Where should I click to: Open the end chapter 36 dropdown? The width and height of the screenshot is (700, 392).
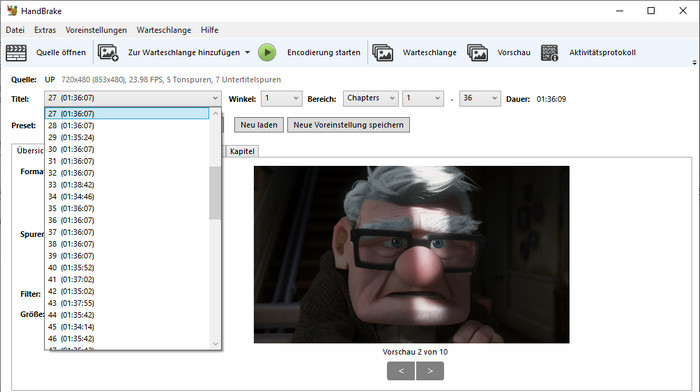[x=480, y=98]
